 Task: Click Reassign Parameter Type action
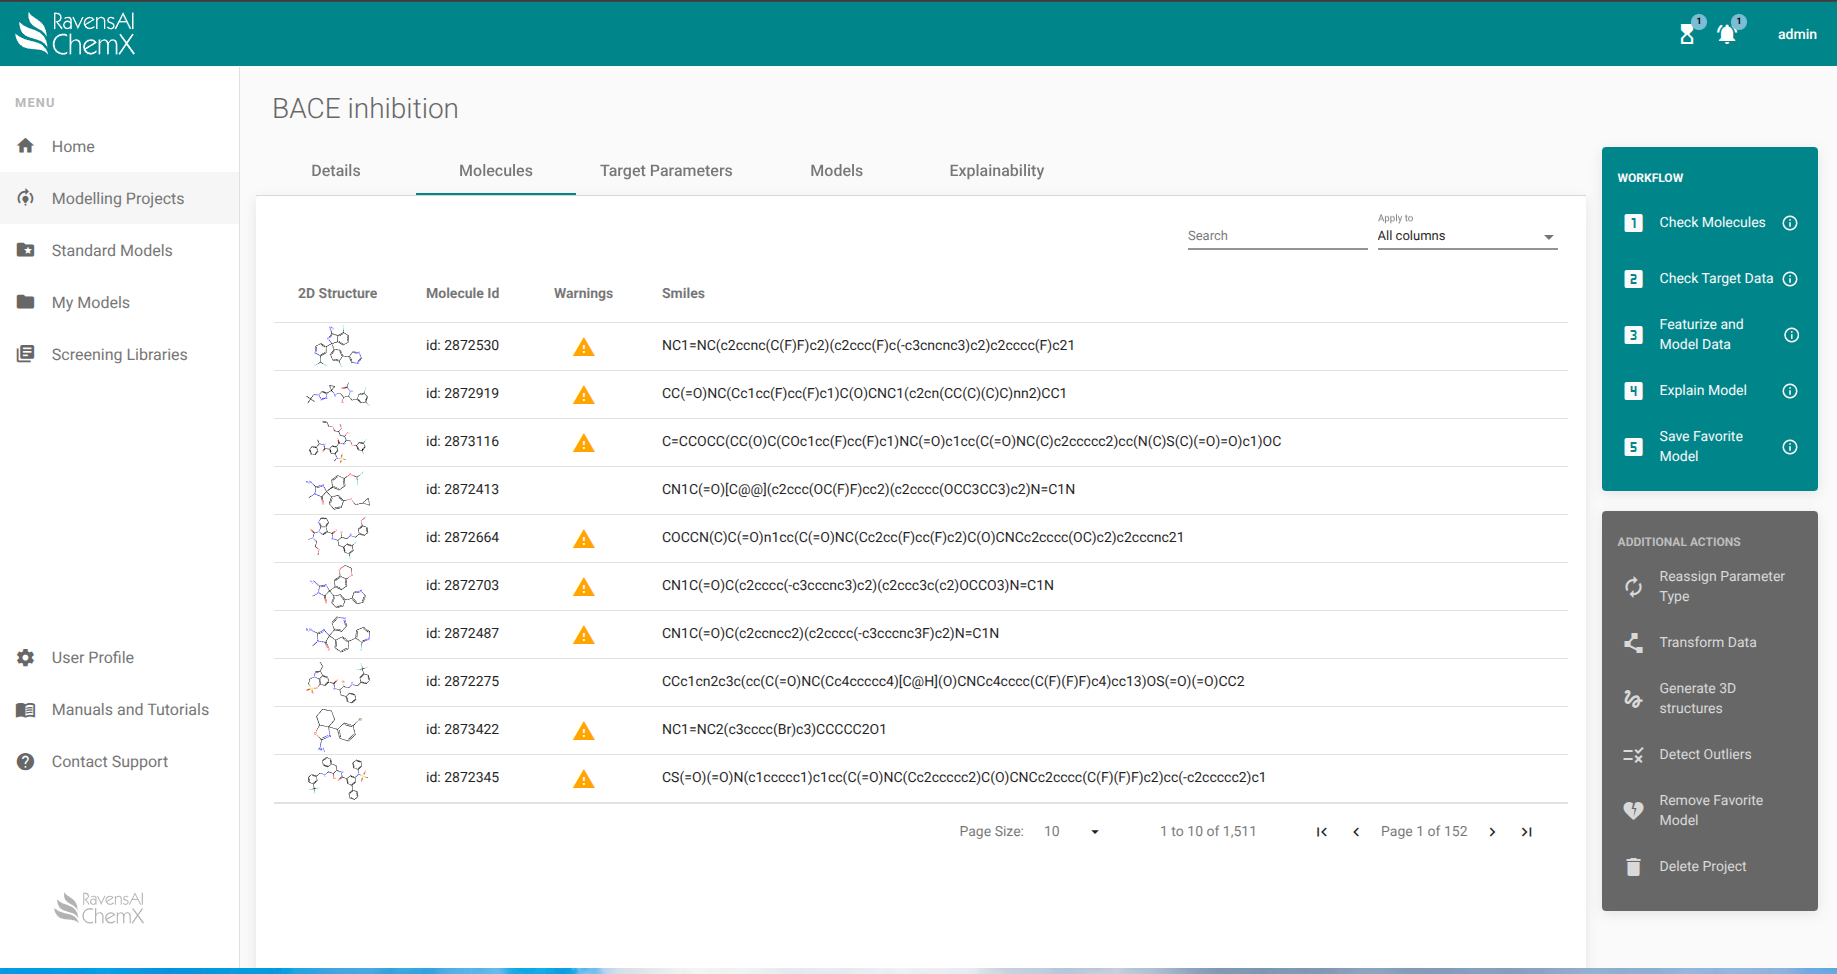tap(1720, 587)
